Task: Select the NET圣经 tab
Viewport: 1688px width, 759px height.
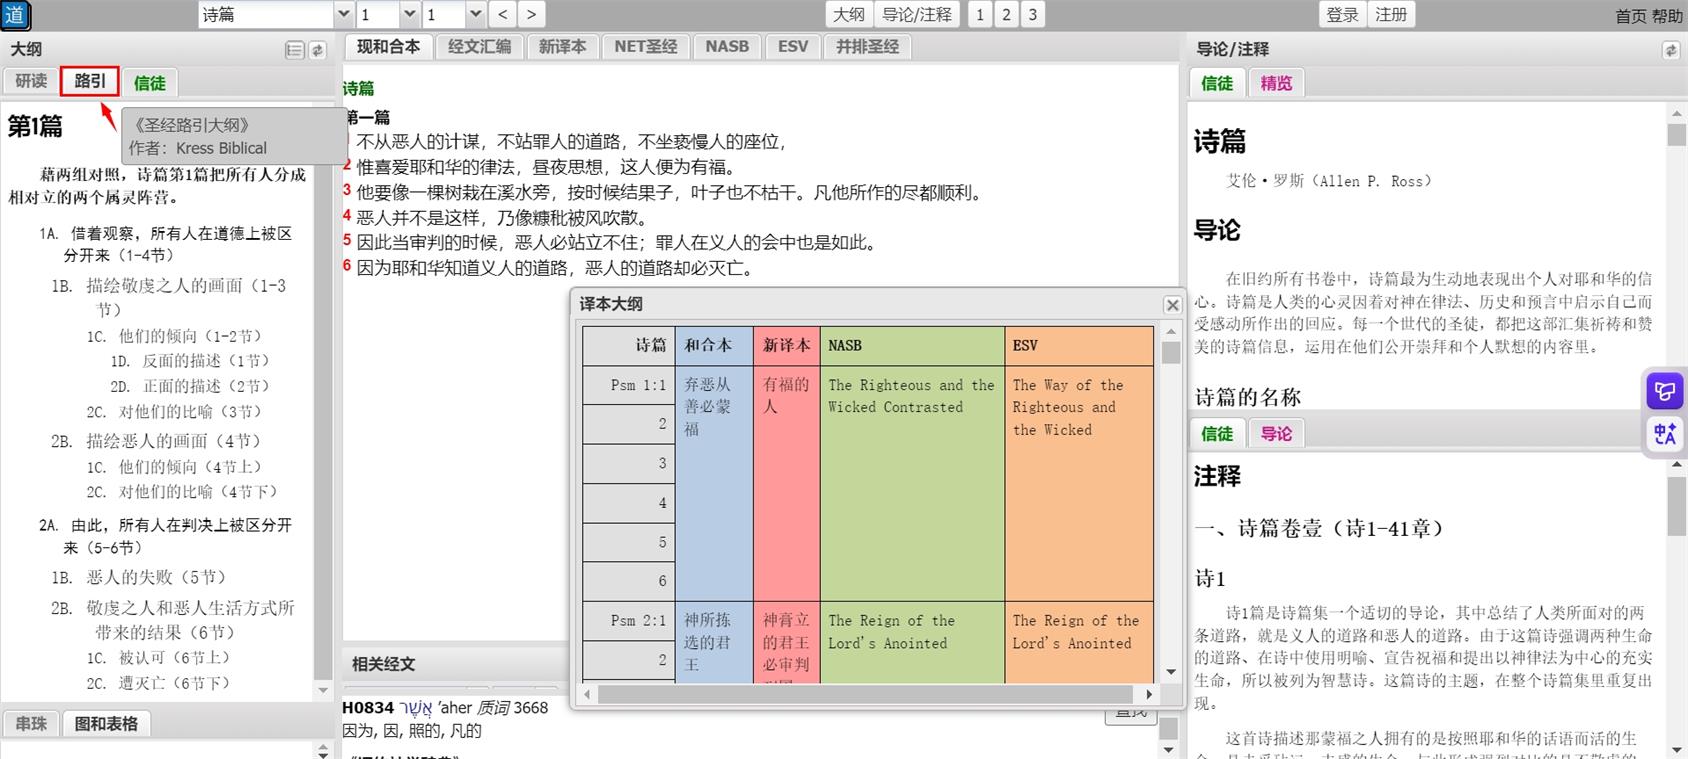Action: coord(646,47)
